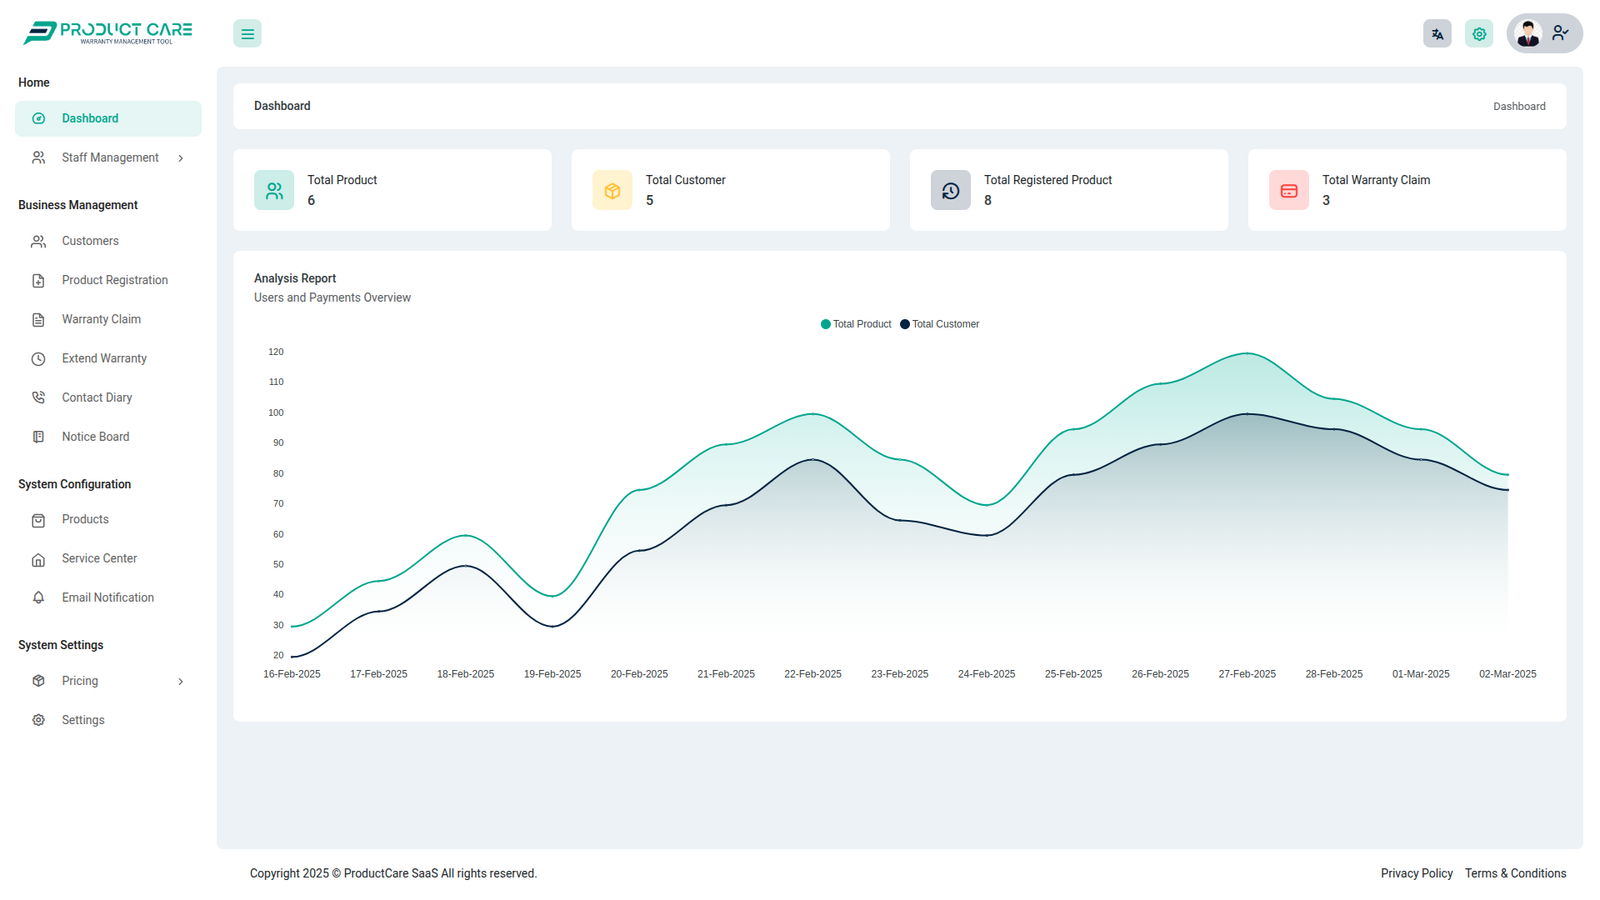Image resolution: width=1600 pixels, height=900 pixels.
Task: Open the green settings gear icon in header
Action: 1479,34
